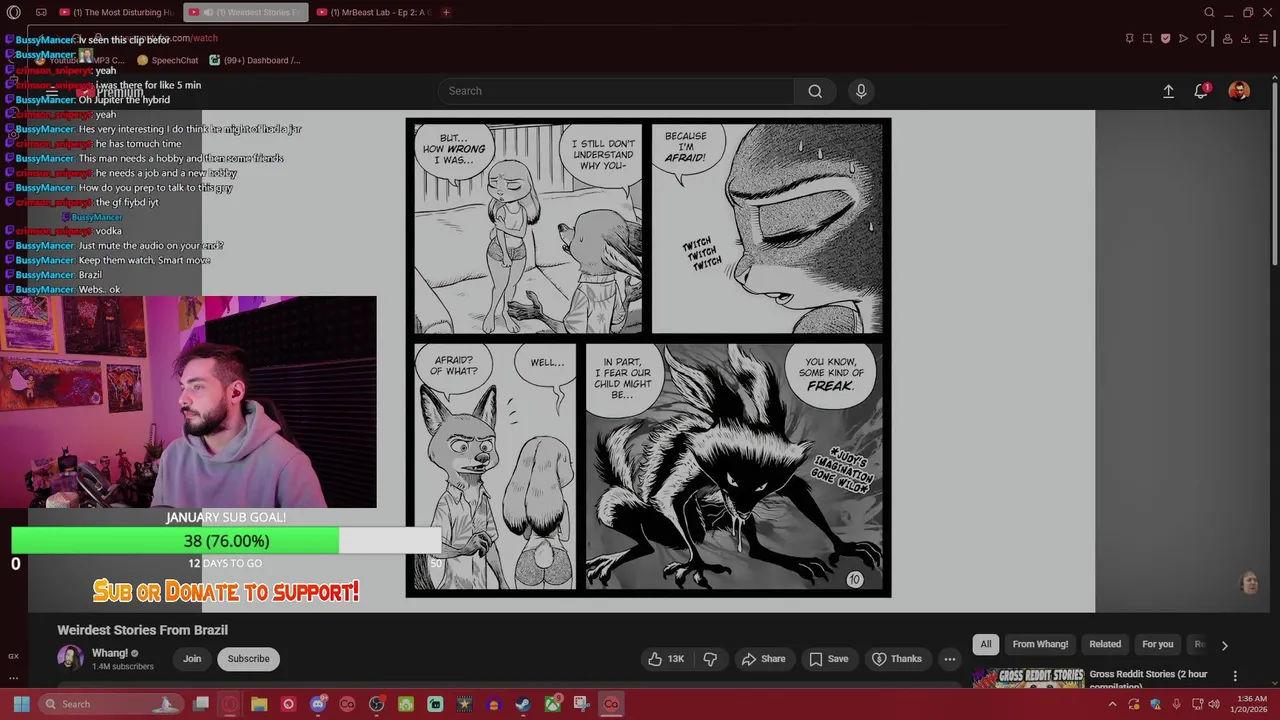
Task: Dislike the video
Action: tap(710, 659)
